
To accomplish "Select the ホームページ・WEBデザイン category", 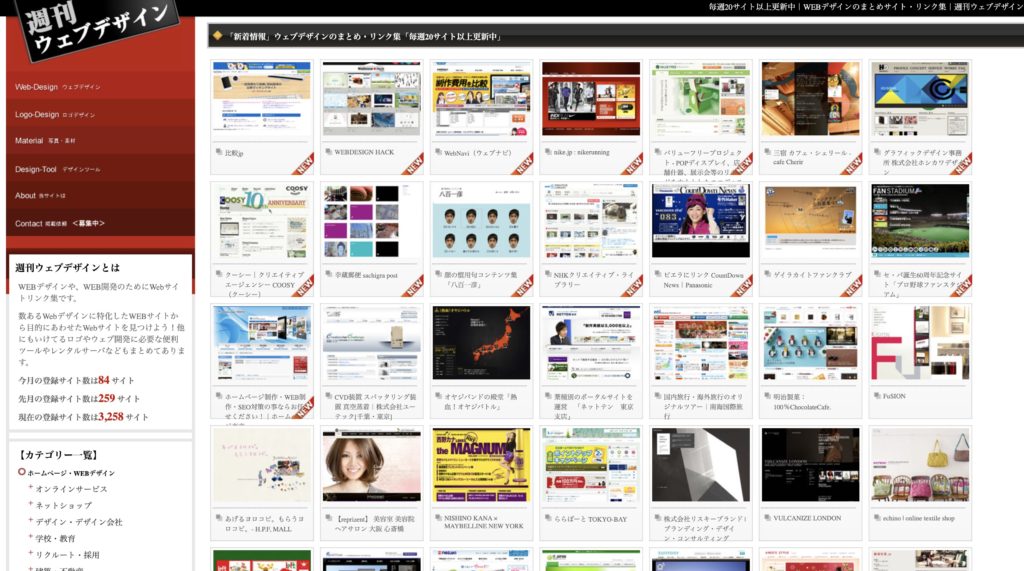I will pos(71,472).
